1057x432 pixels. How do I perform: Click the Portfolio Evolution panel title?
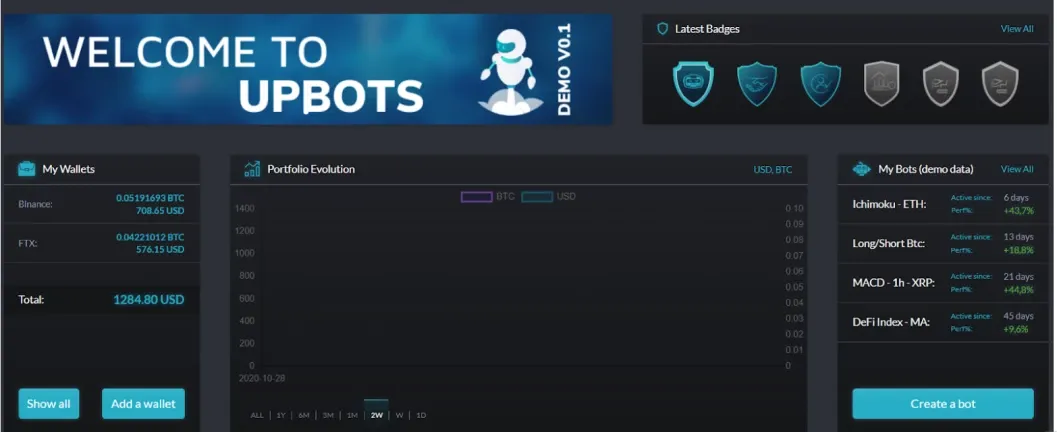[x=311, y=169]
